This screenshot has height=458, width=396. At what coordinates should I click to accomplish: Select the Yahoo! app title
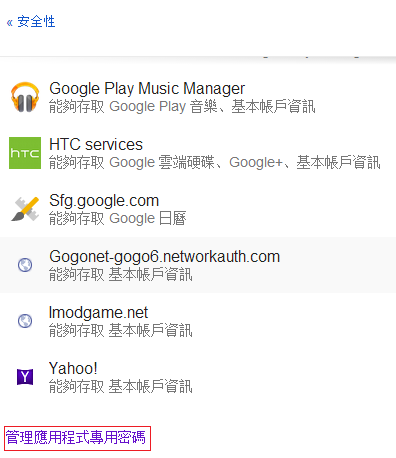click(x=73, y=369)
